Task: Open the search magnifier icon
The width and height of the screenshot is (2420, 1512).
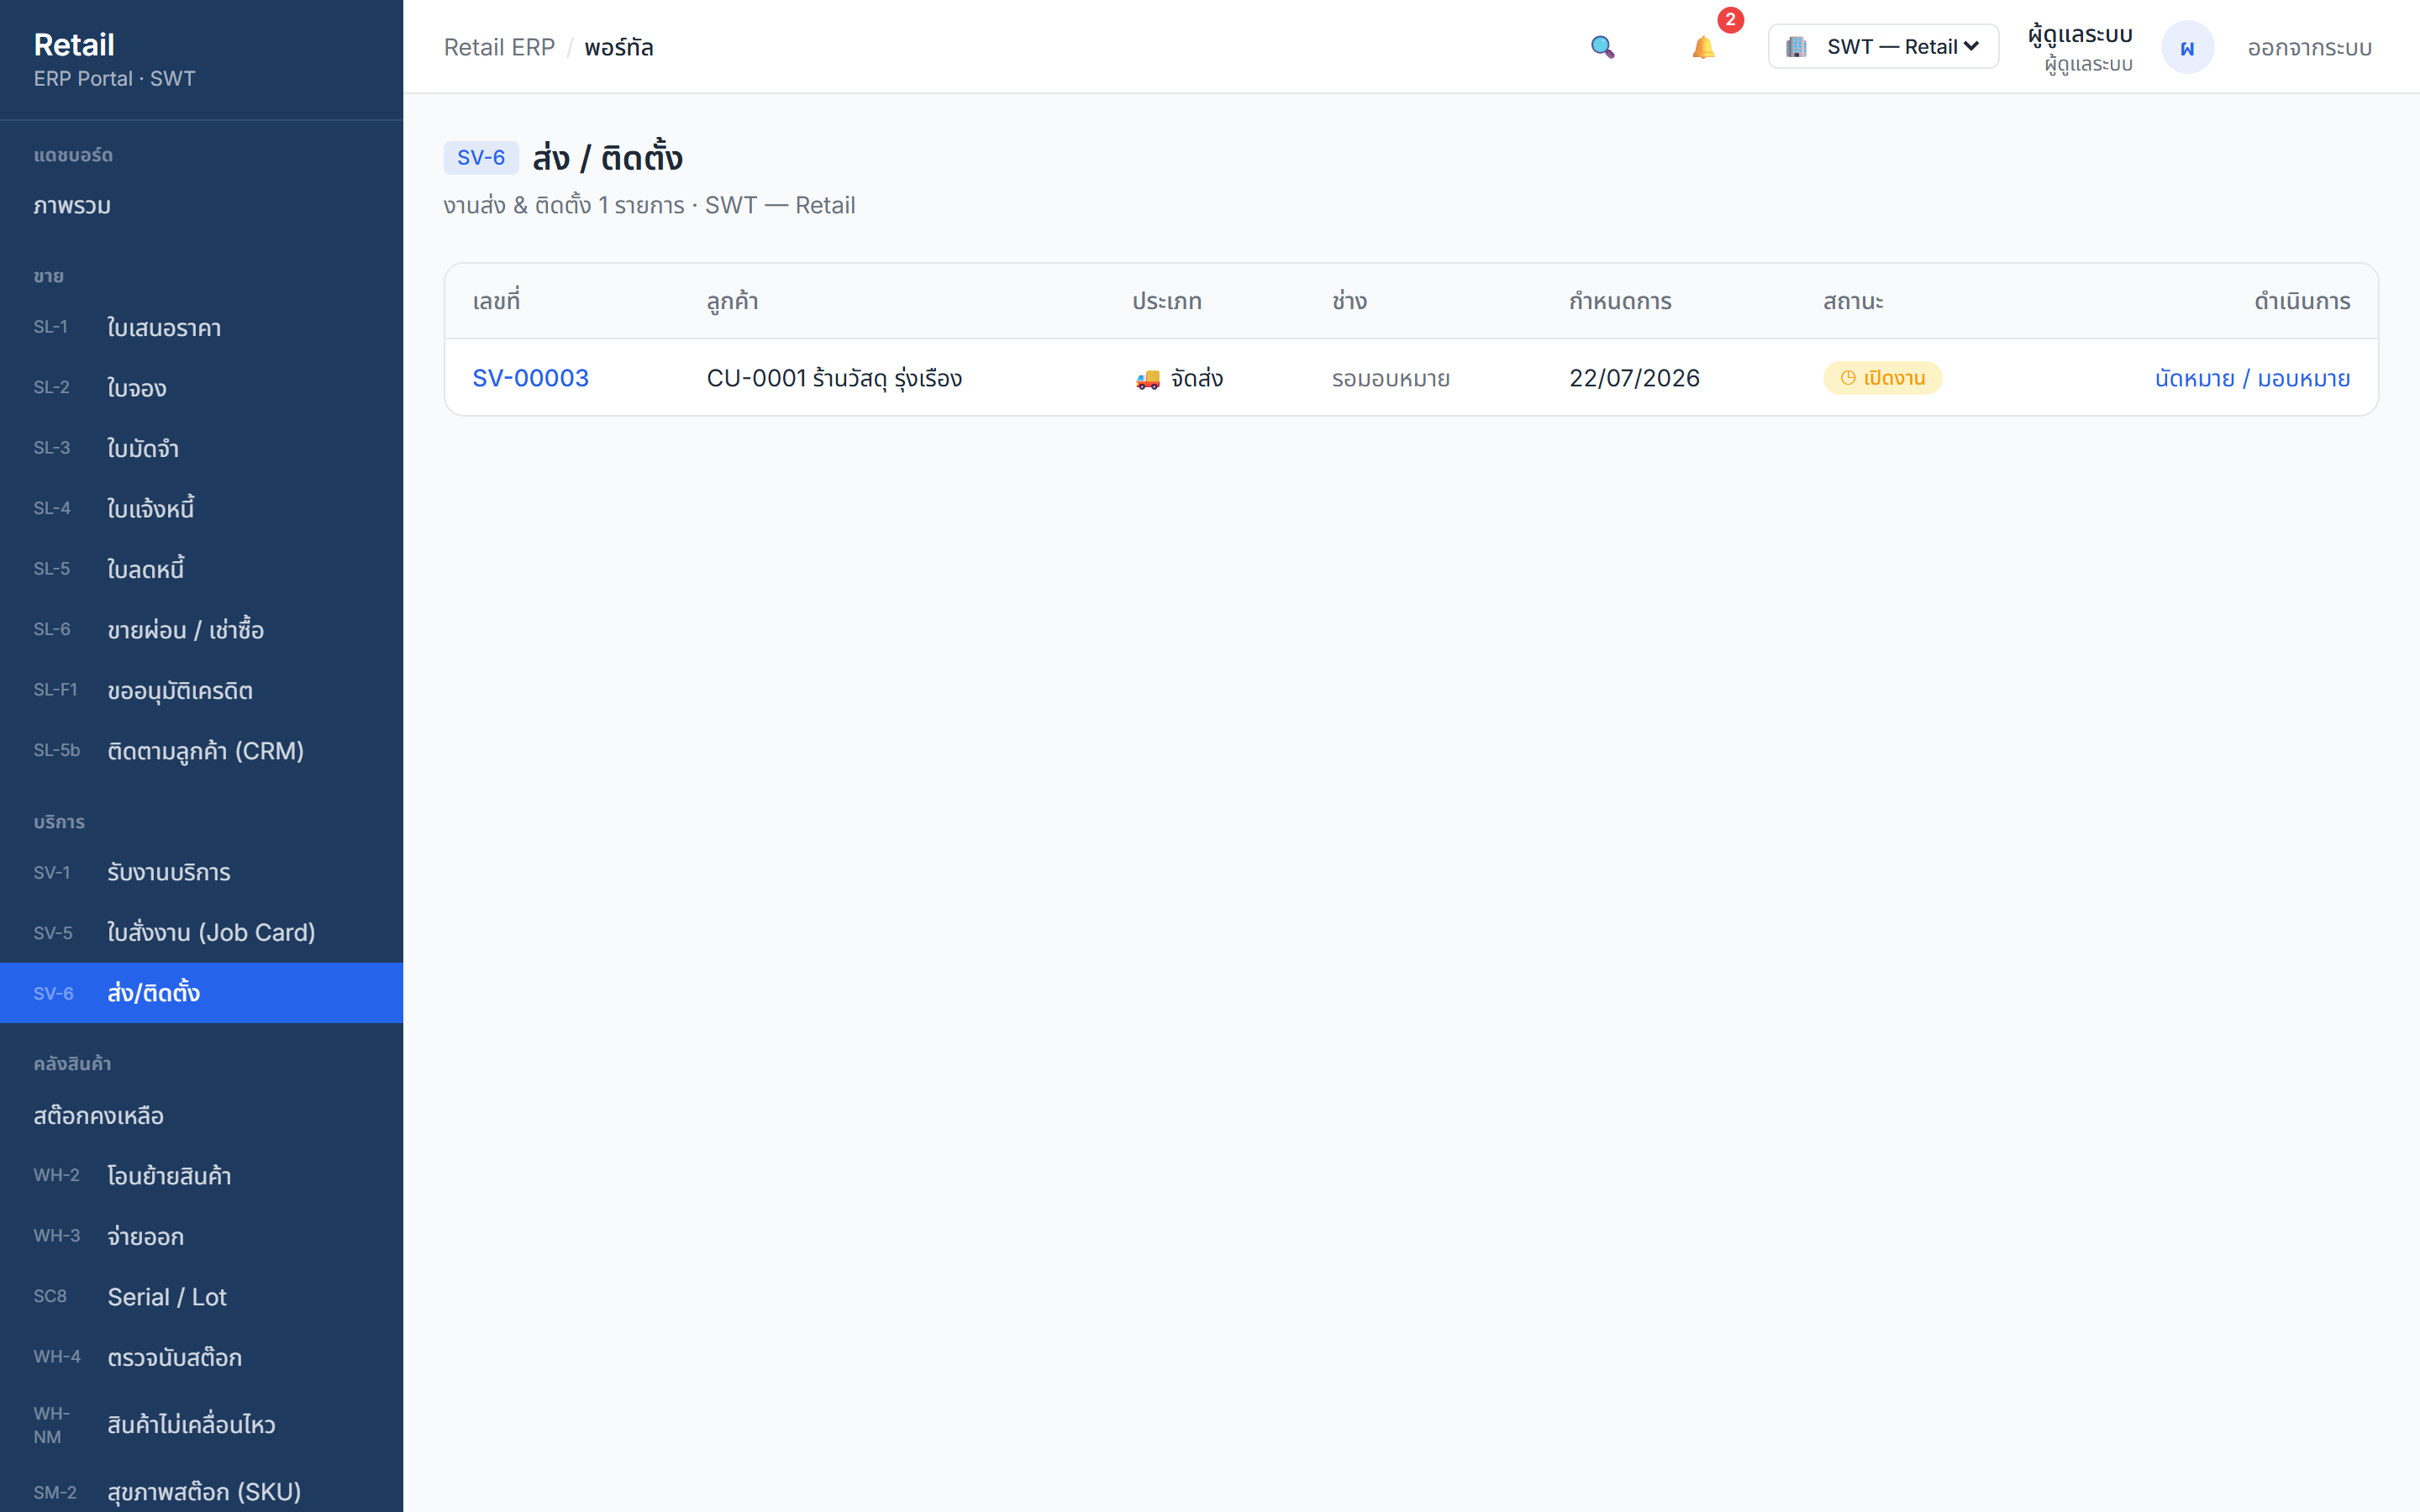Action: [1602, 47]
